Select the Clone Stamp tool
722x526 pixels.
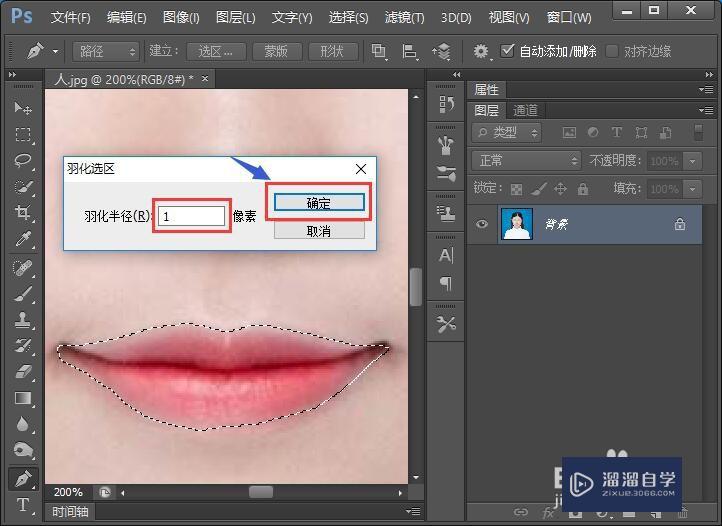[23, 320]
